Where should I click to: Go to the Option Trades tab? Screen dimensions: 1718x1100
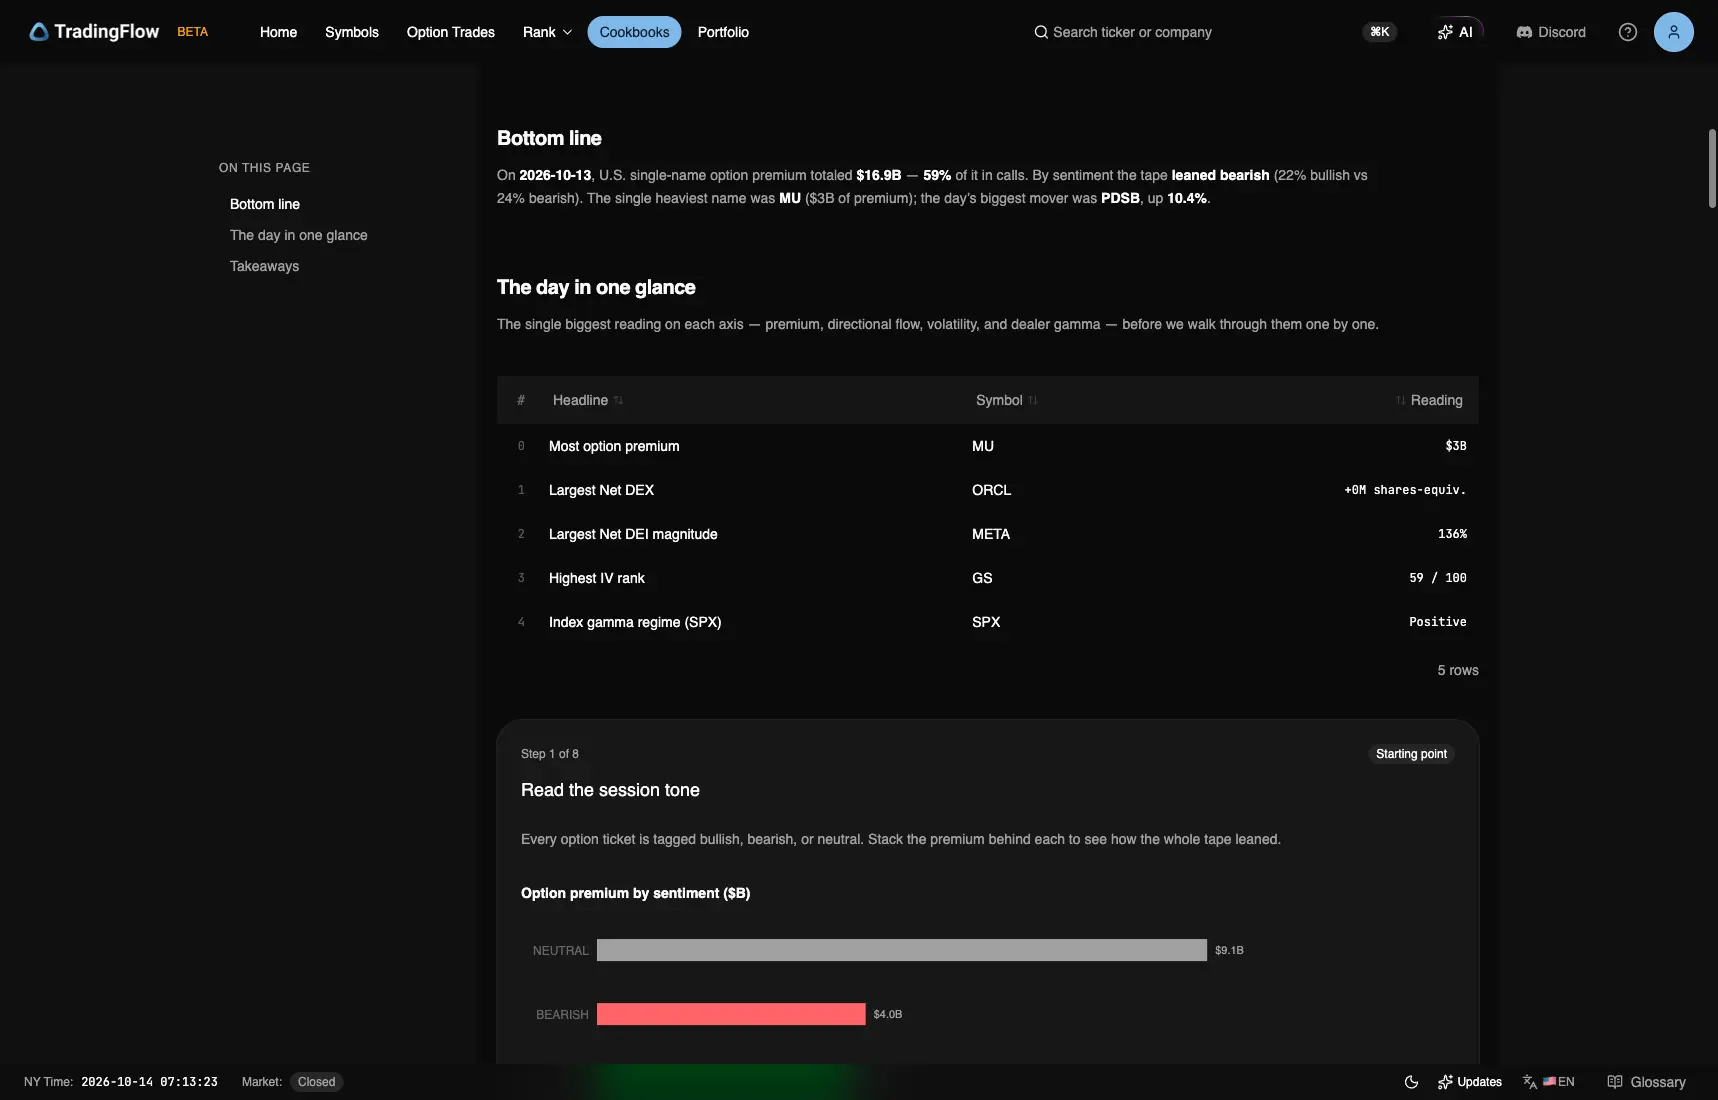[451, 32]
